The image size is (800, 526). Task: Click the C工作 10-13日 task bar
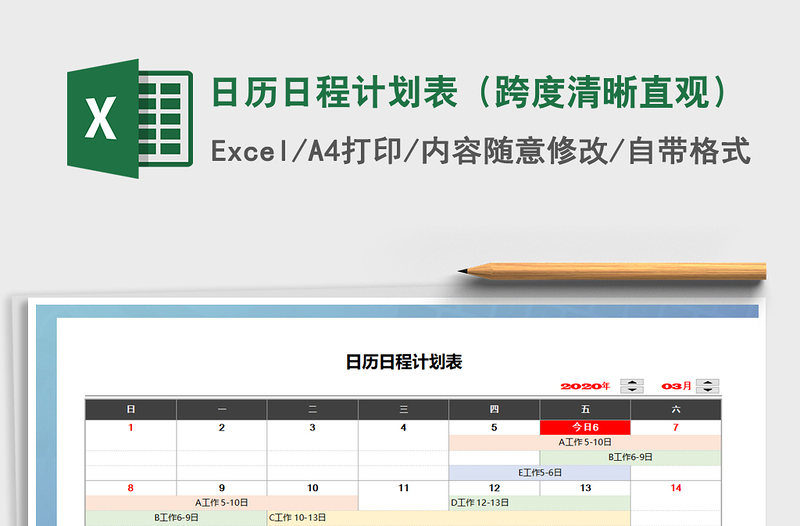[449, 518]
